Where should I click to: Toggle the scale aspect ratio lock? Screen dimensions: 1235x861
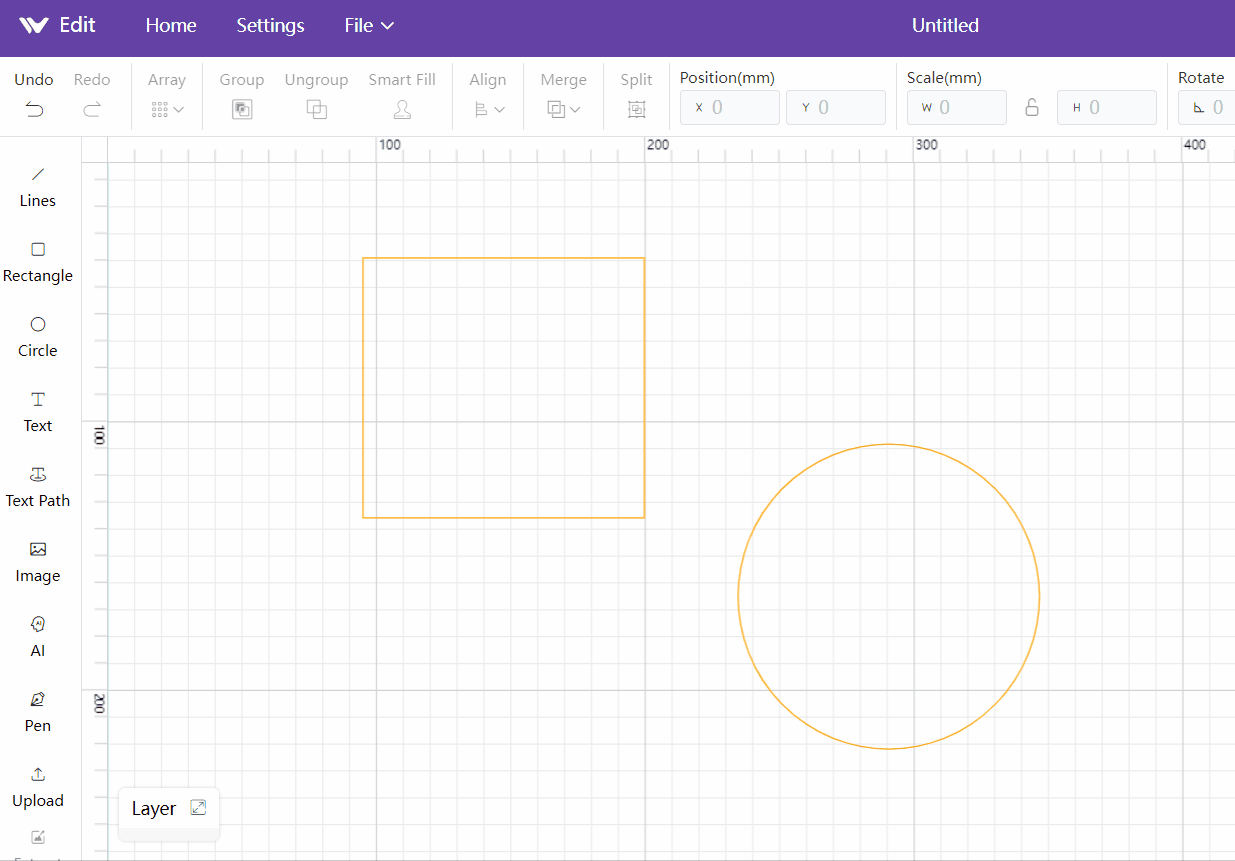click(1032, 108)
